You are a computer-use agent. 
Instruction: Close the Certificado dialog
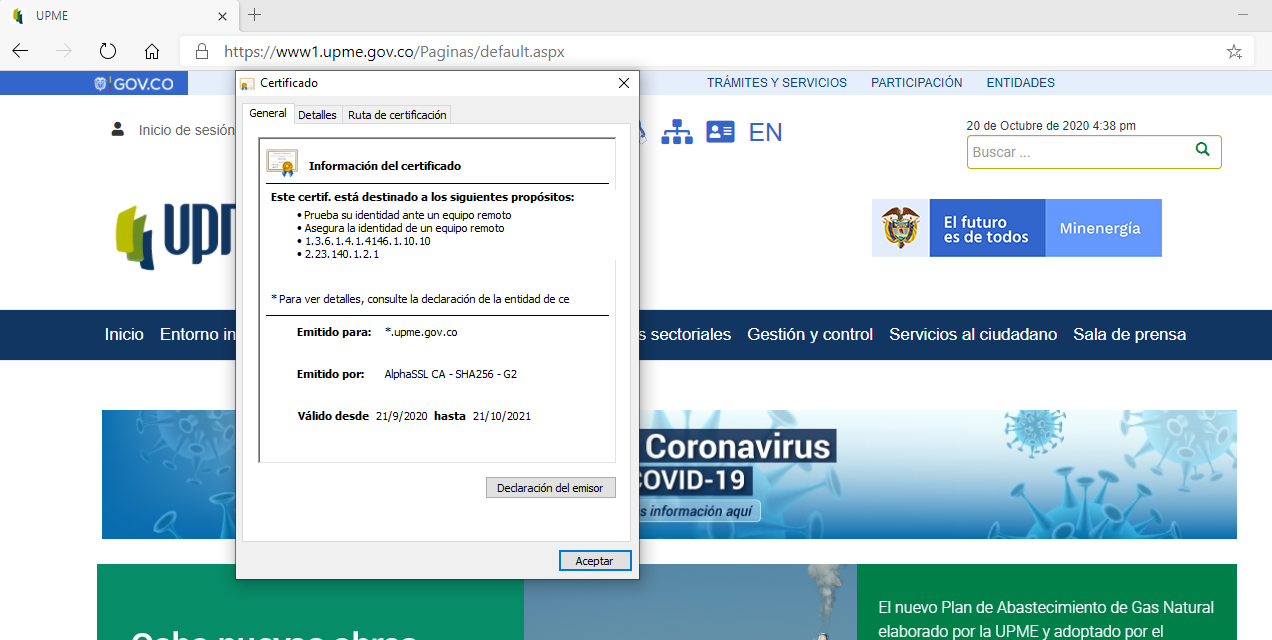623,83
